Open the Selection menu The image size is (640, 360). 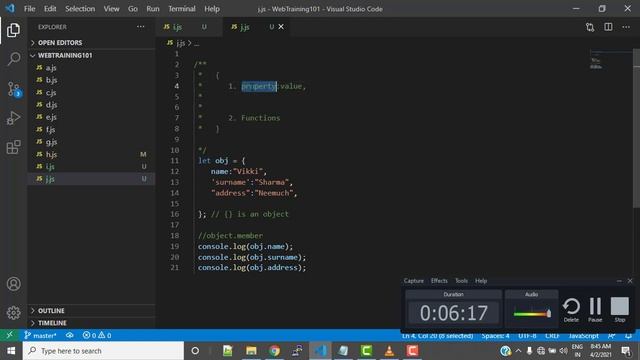(x=80, y=9)
